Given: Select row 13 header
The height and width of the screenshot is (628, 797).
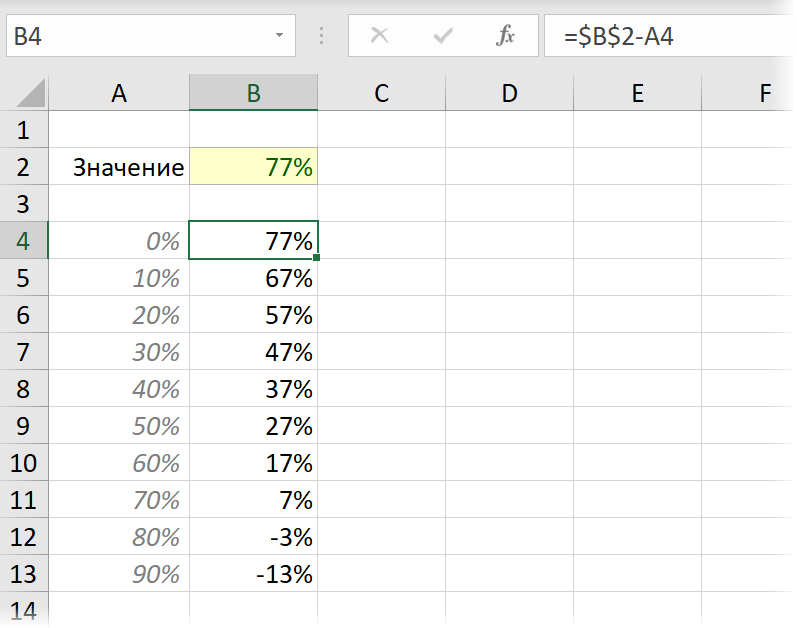Looking at the screenshot, I should 24,574.
